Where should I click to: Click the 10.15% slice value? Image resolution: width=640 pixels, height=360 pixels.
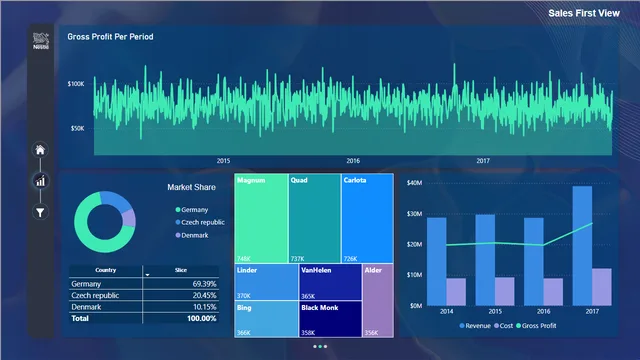204,307
